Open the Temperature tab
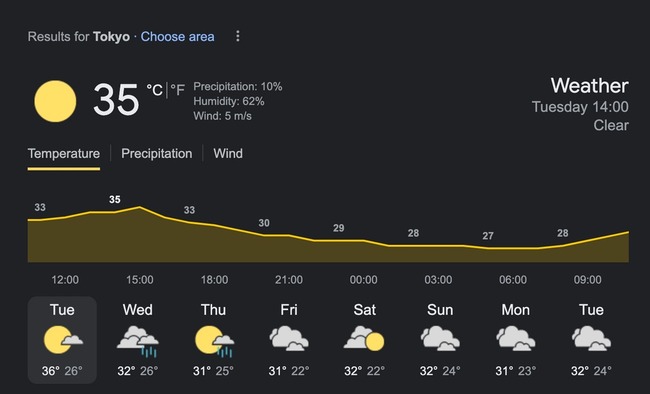 (64, 154)
